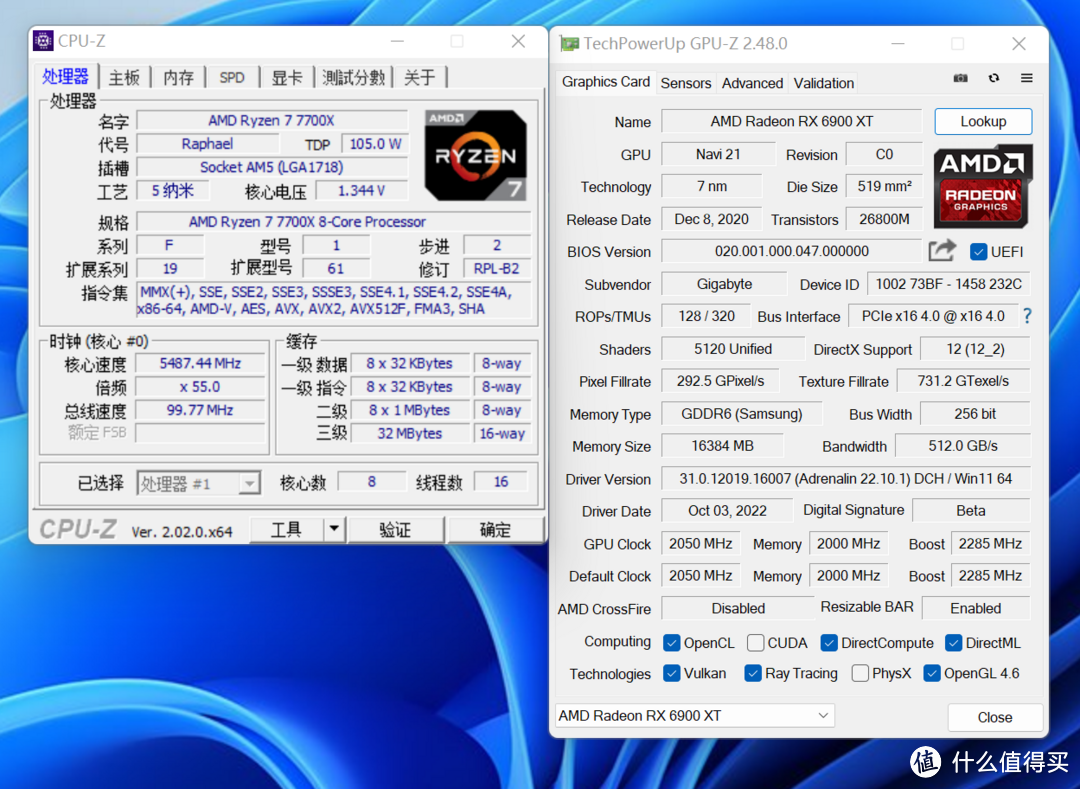
Task: Click the AMD CrossFire Disabled value
Action: 738,608
